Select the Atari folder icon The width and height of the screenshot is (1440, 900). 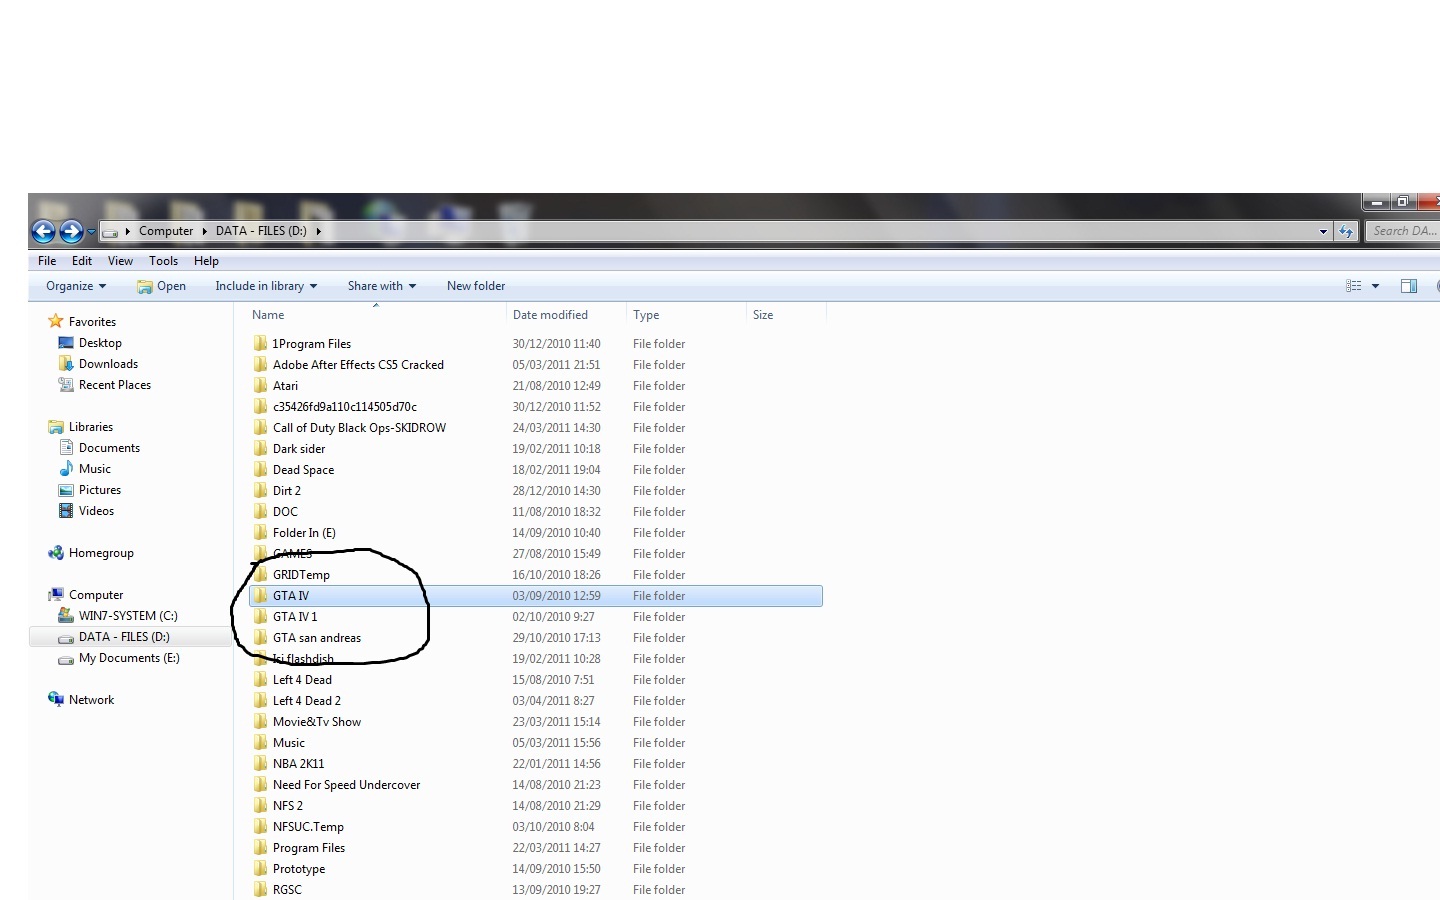click(260, 385)
